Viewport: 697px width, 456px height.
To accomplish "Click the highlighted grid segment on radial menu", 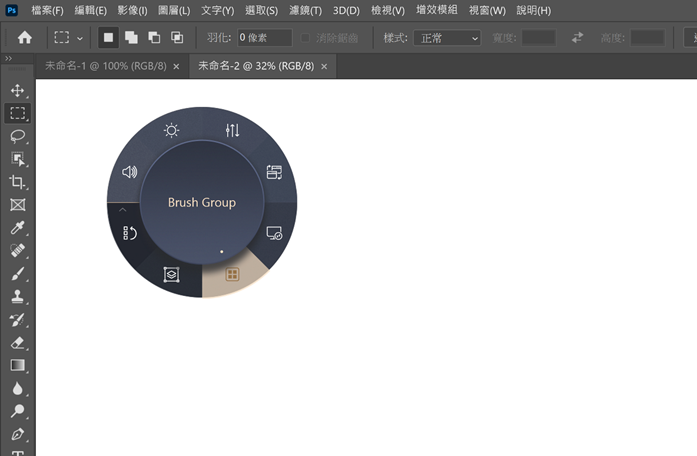I will pos(232,274).
